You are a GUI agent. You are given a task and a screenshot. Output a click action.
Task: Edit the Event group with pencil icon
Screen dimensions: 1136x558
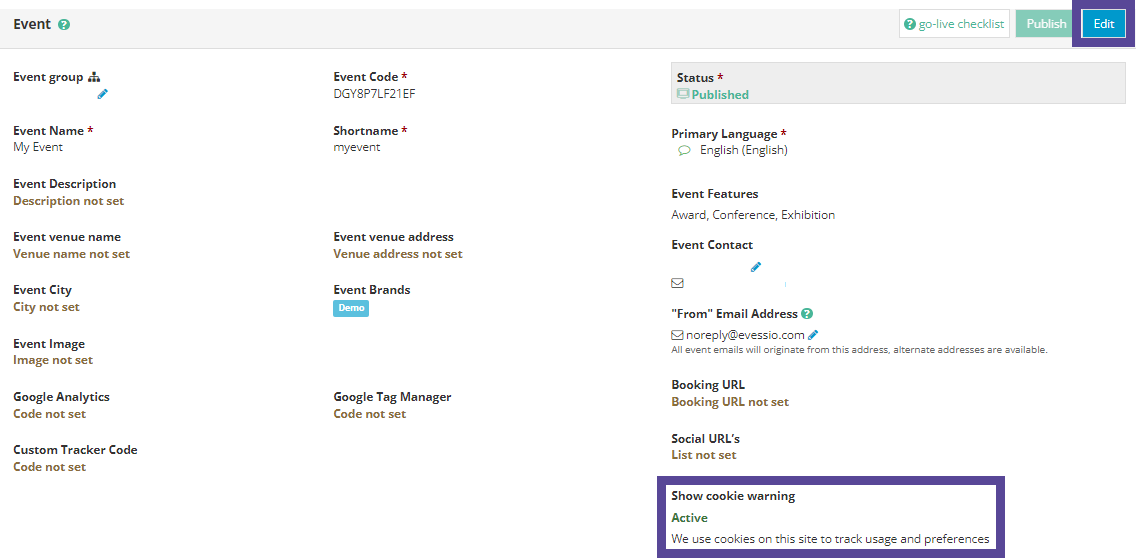[102, 93]
